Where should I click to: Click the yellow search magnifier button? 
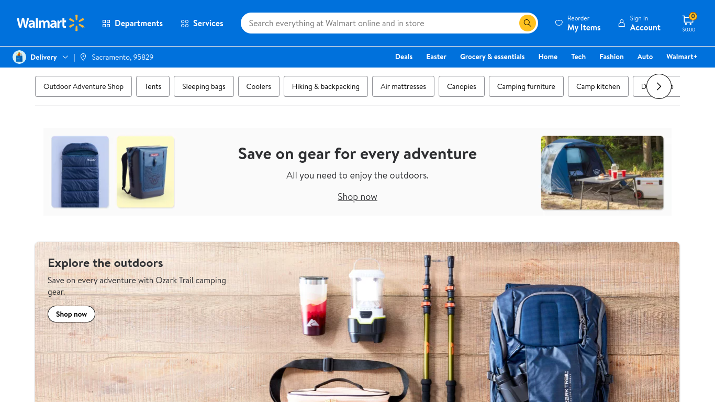527,23
